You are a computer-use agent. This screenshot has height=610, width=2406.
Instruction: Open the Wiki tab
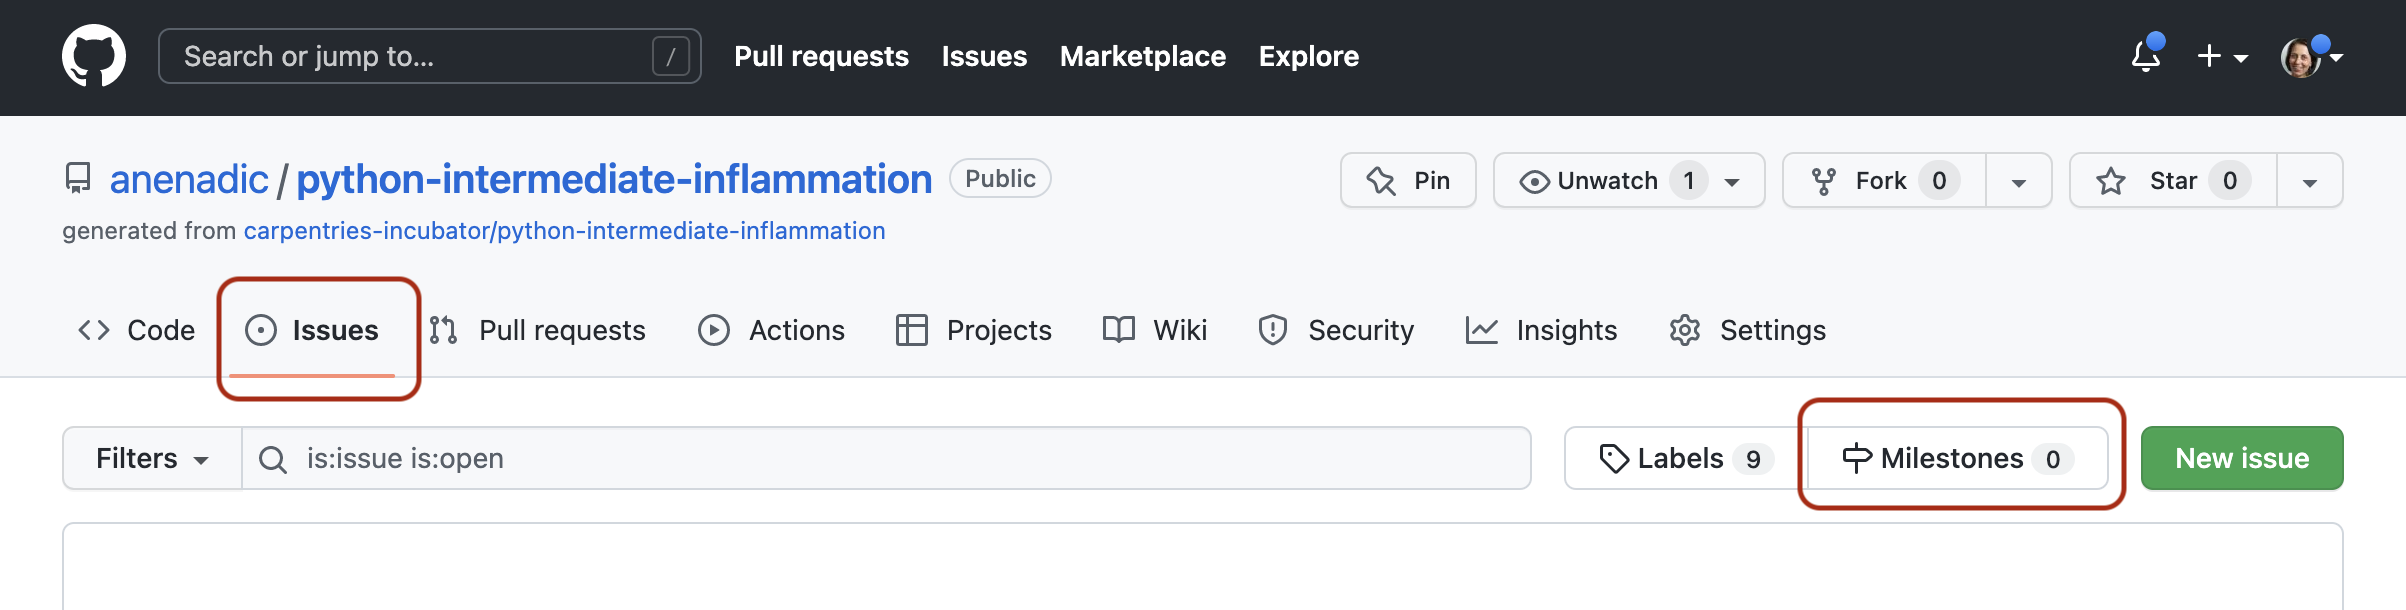click(x=1155, y=330)
